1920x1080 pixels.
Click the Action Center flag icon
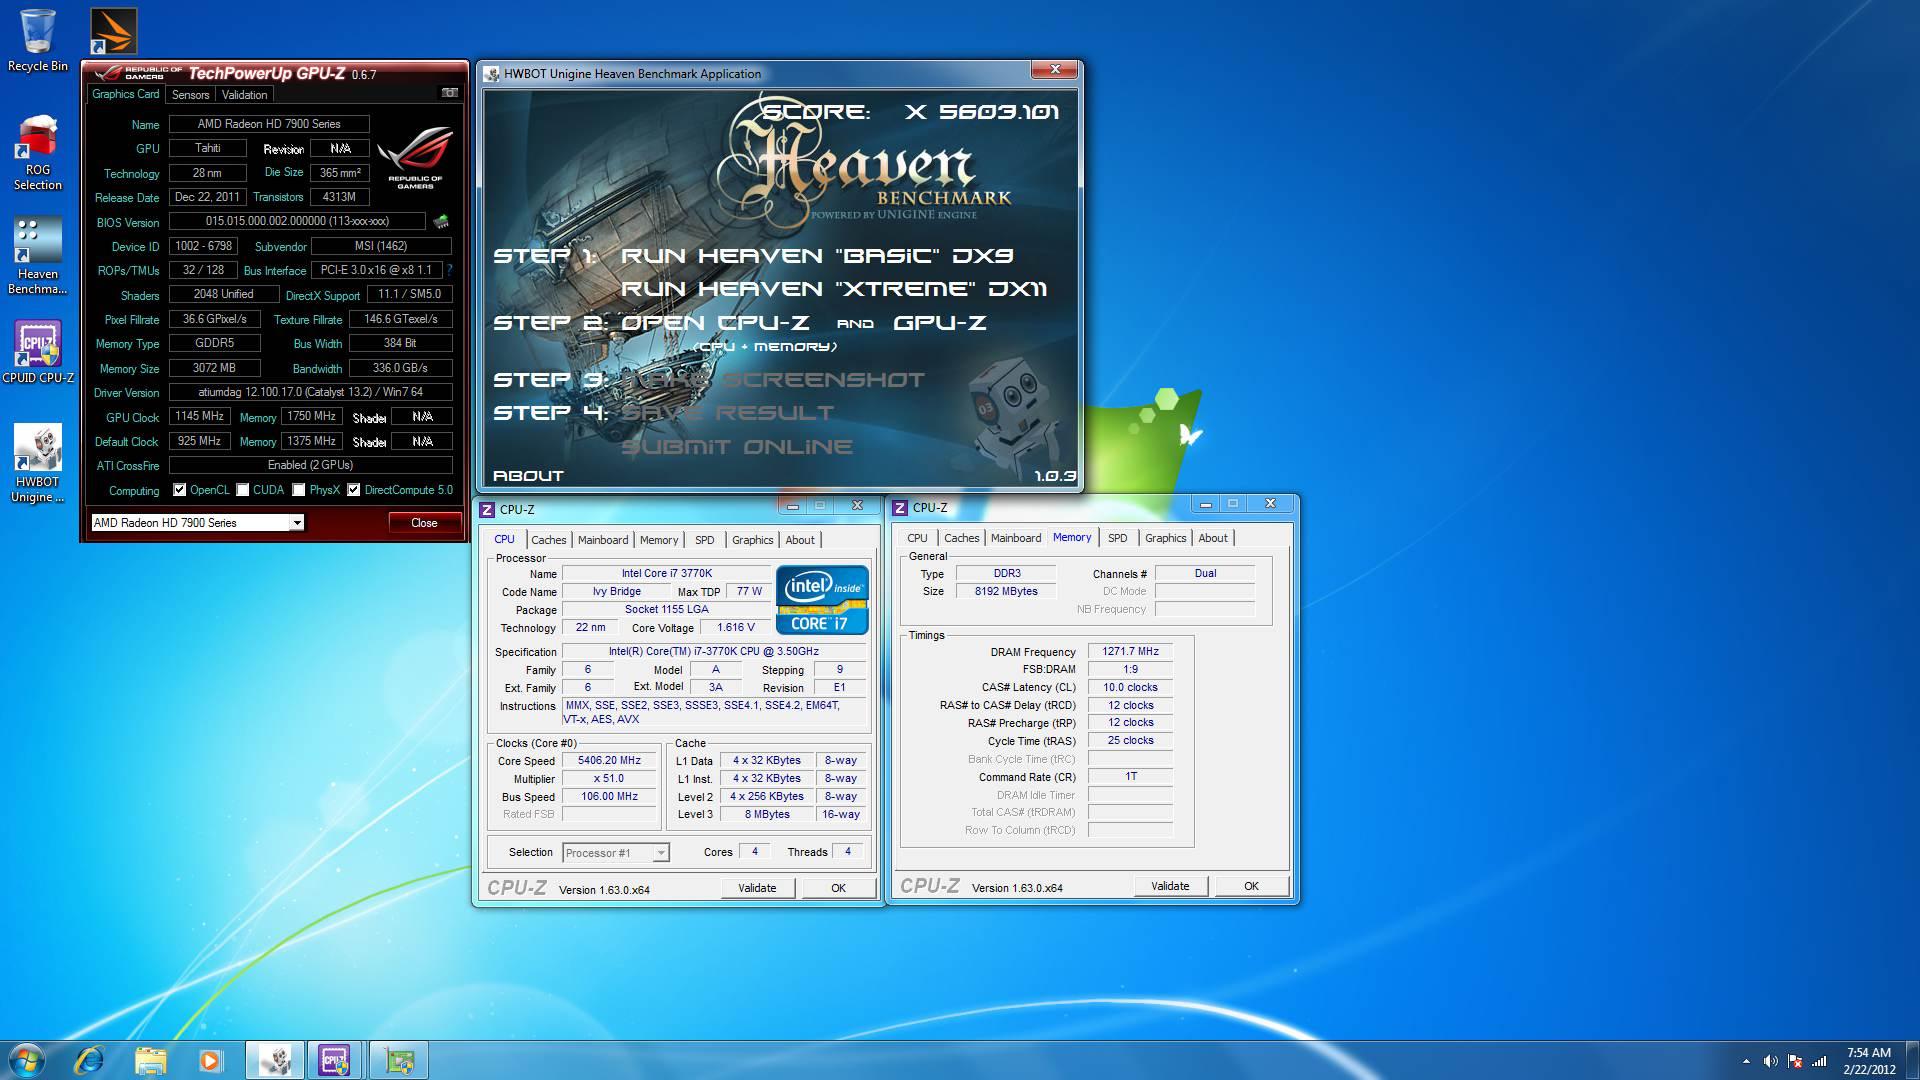pos(1795,1061)
